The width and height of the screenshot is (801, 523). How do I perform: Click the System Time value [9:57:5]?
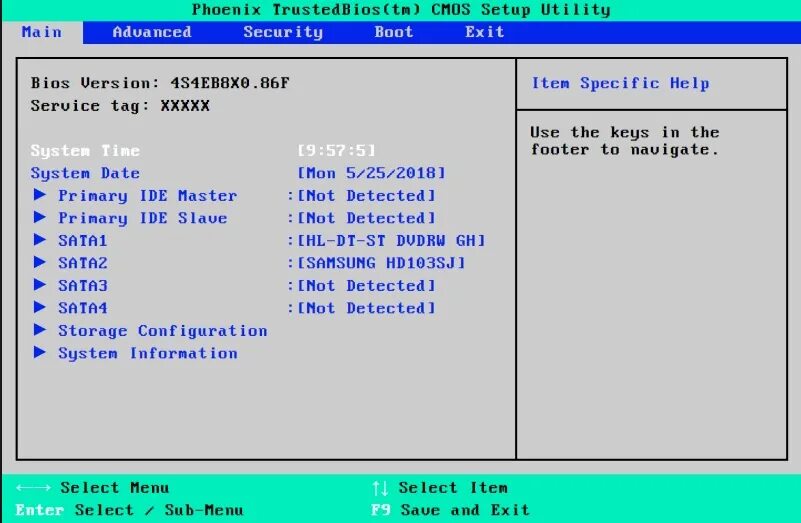coord(336,150)
